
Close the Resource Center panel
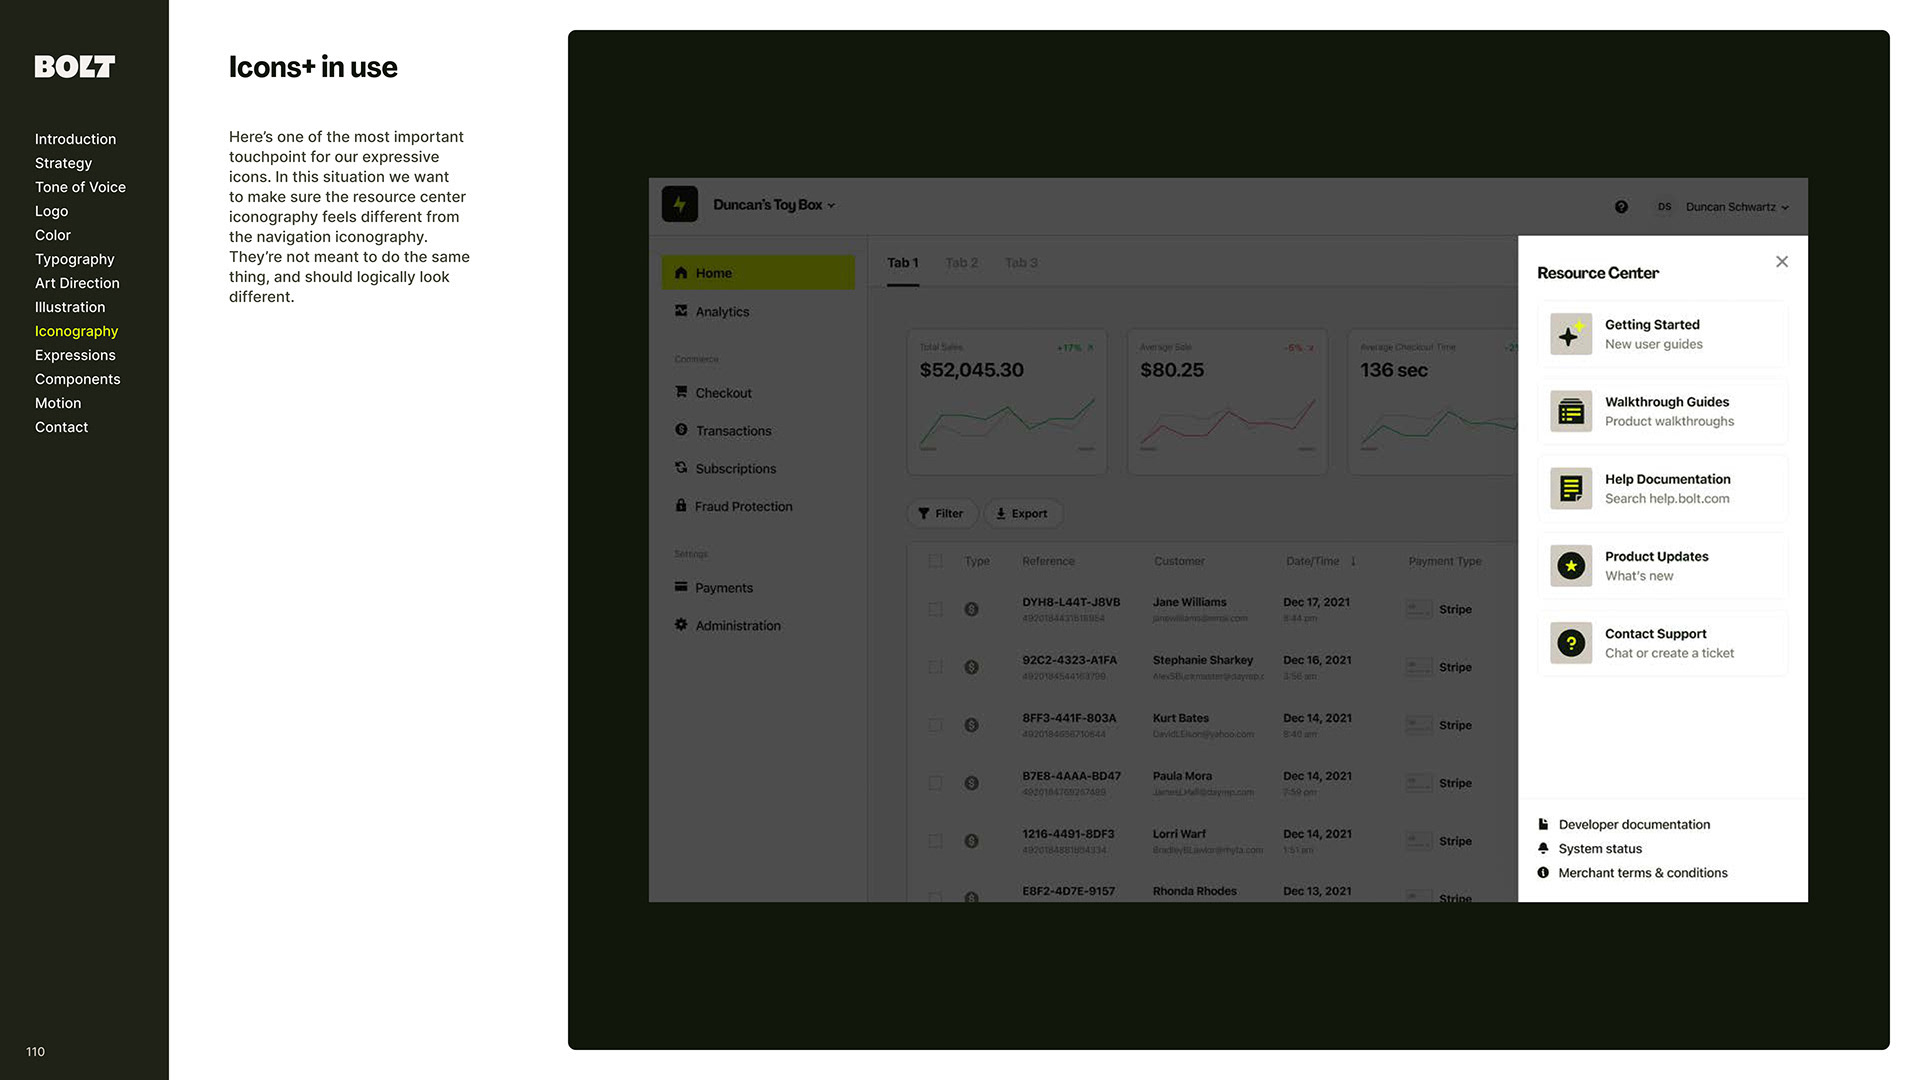(x=1781, y=262)
